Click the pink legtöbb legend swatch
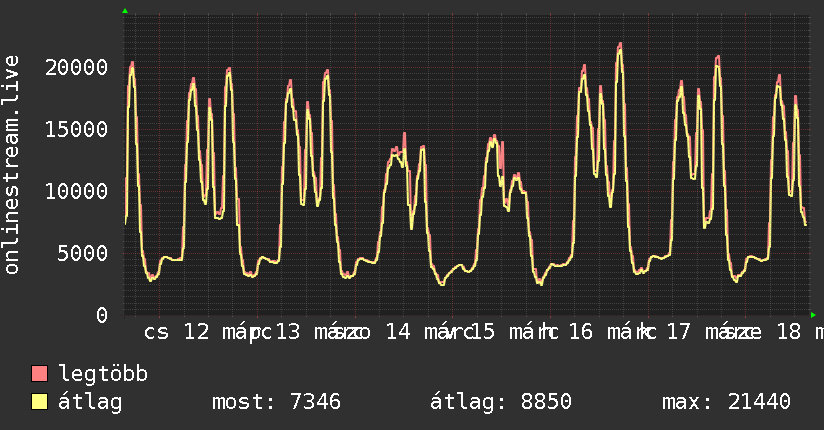824x430 pixels. coord(39,373)
